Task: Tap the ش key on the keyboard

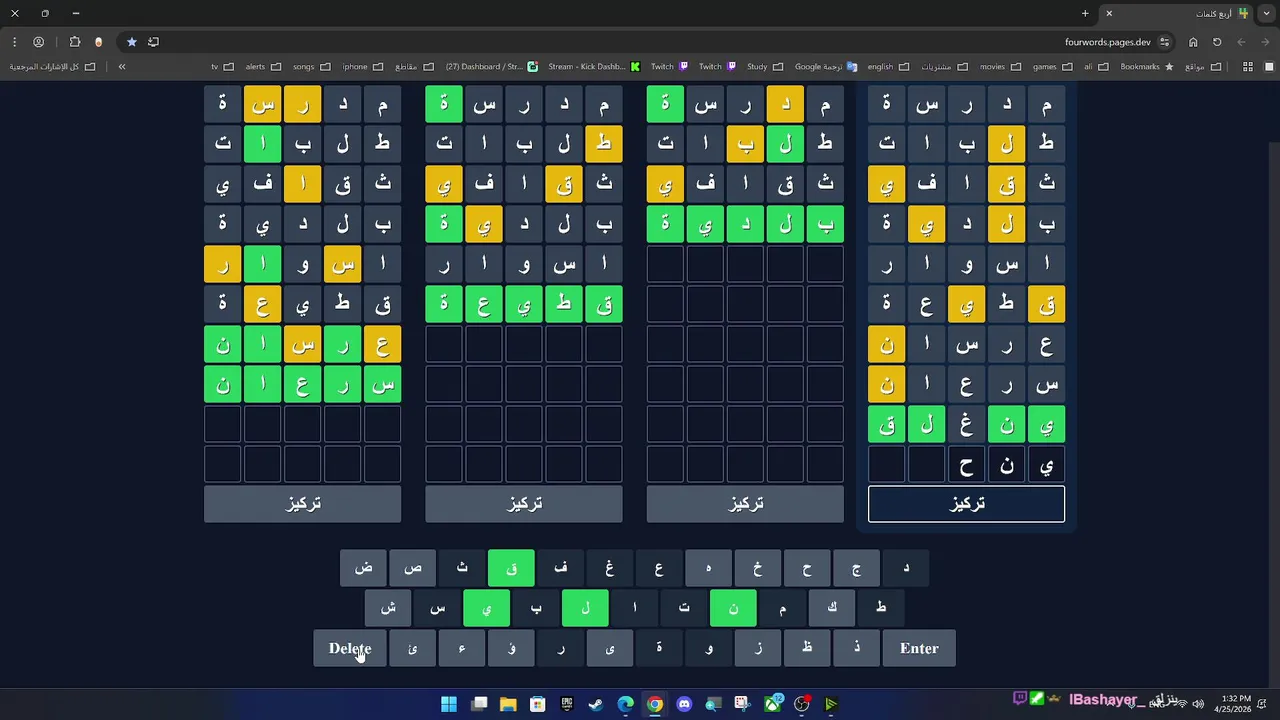Action: tap(388, 608)
